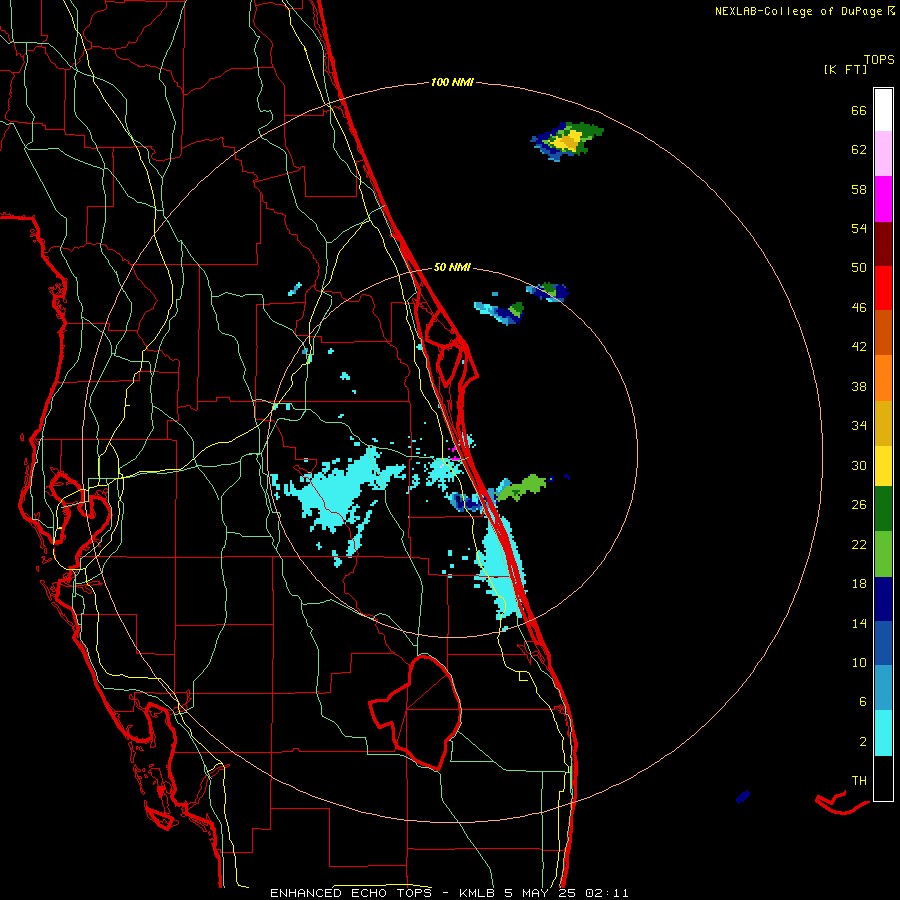Click the black TH legend swatch
This screenshot has width=900, height=900.
pyautogui.click(x=883, y=778)
